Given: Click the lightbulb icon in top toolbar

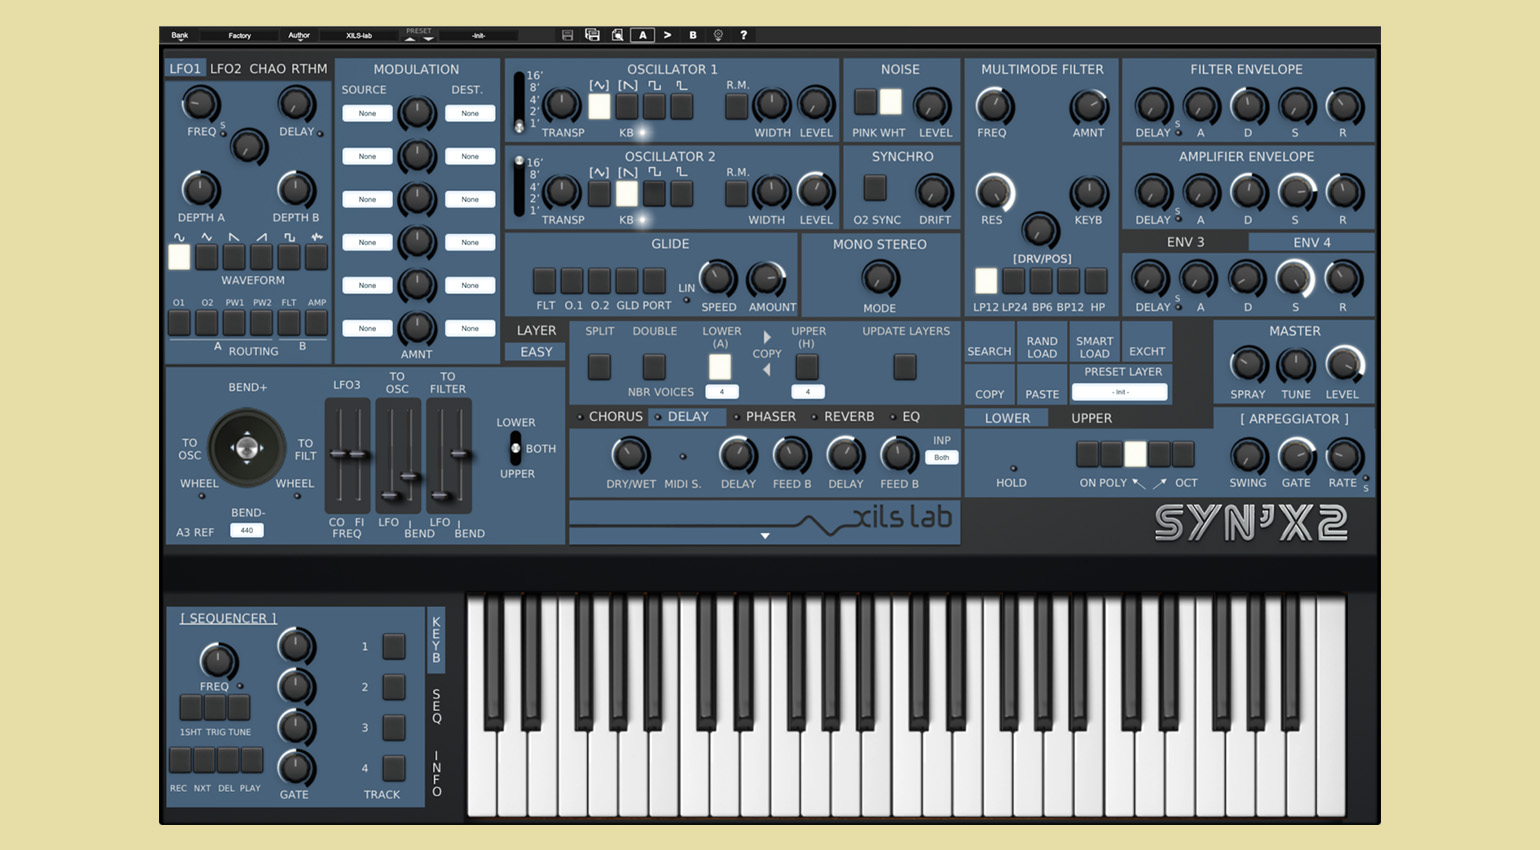Looking at the screenshot, I should click(718, 35).
